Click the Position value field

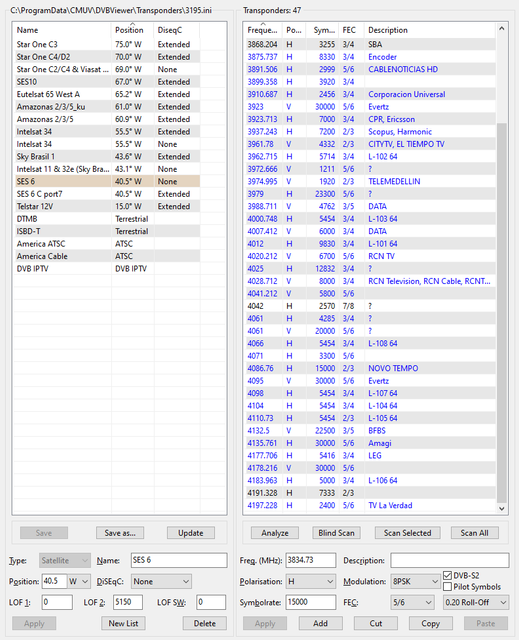pos(54,581)
